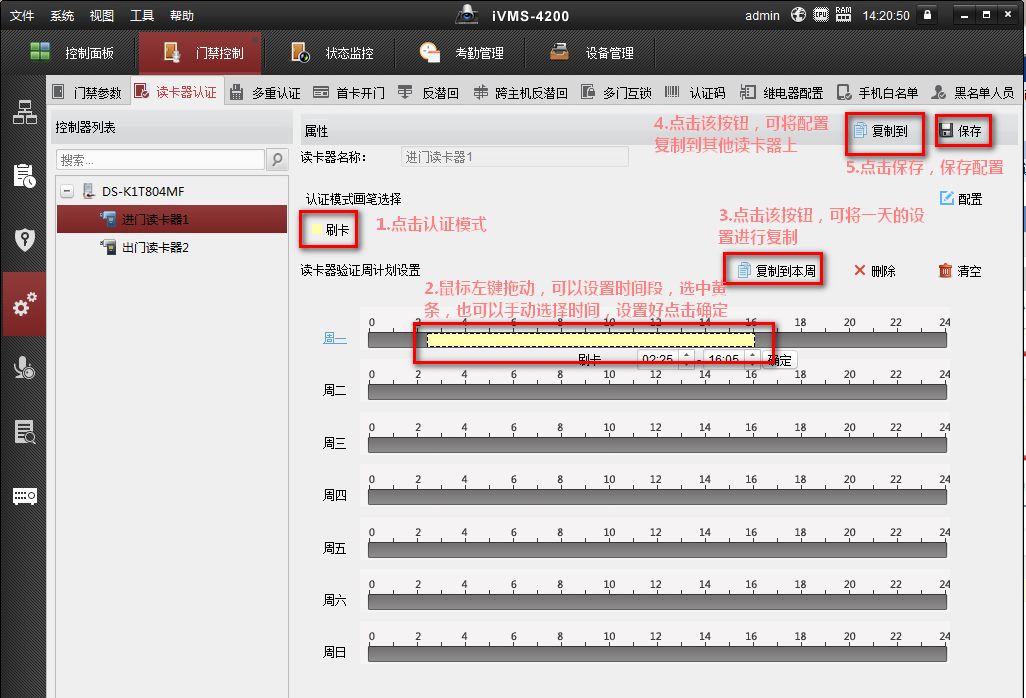Click the 配置 edit button
This screenshot has height=698, width=1026.
[x=961, y=199]
